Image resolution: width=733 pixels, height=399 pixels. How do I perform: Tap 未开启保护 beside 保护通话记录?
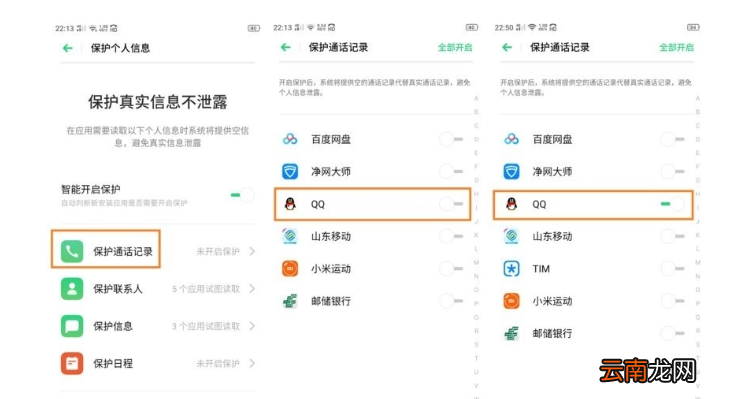[218, 251]
